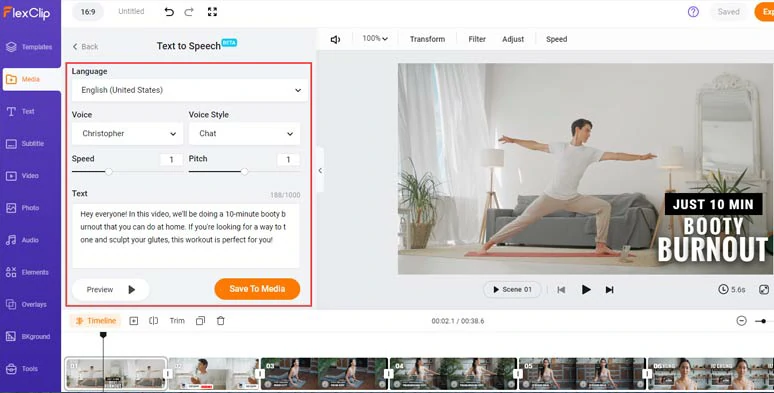Click the redo arrow icon
Viewport: 774px width, 393px height.
point(189,12)
